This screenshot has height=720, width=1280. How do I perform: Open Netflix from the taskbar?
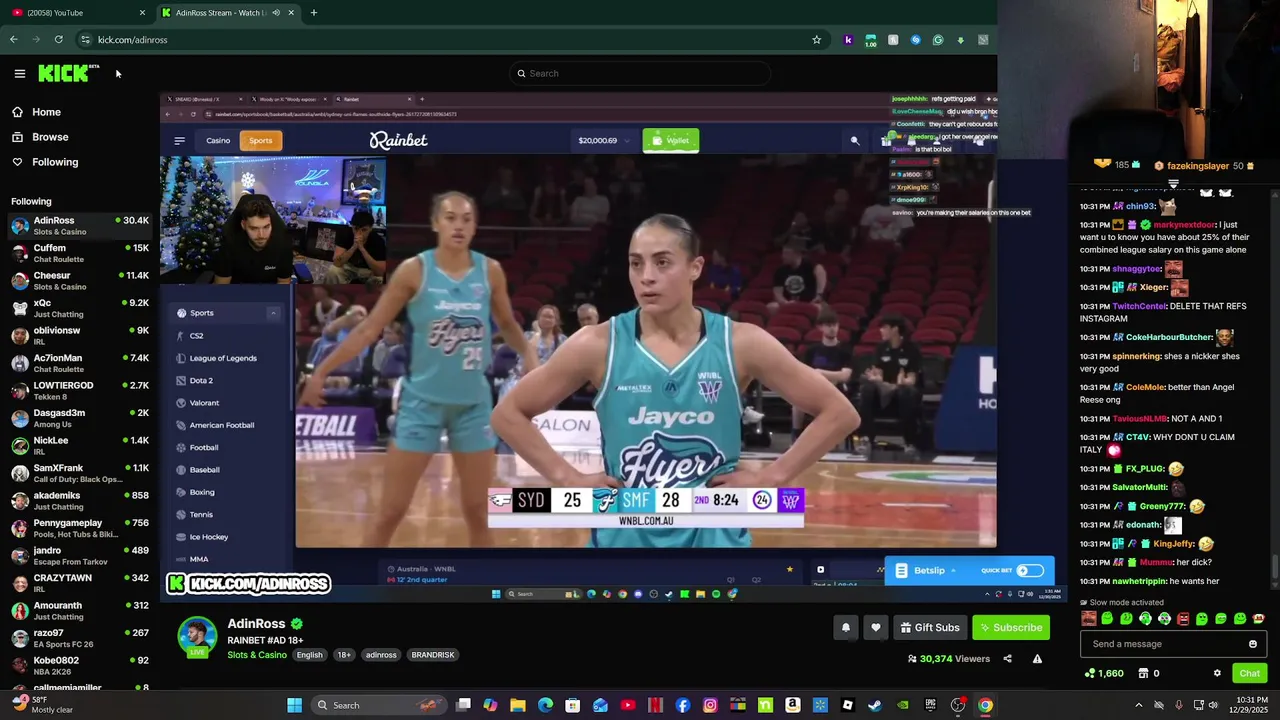tap(655, 705)
